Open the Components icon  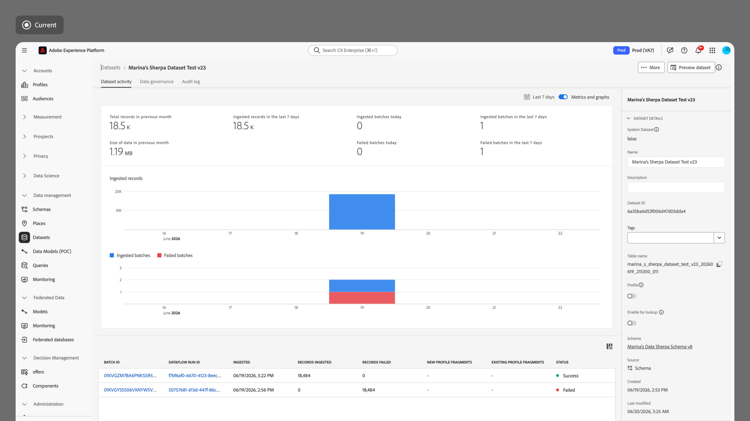pos(24,386)
